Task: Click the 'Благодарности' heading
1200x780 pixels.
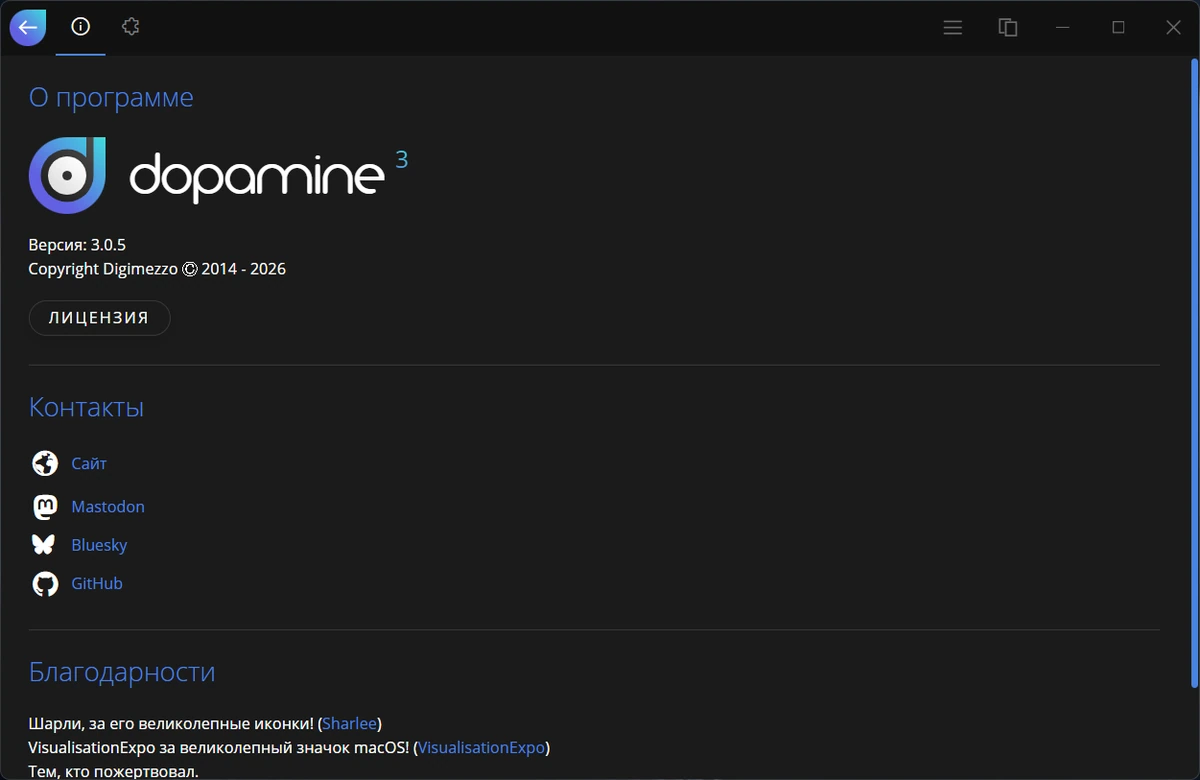Action: (x=122, y=672)
